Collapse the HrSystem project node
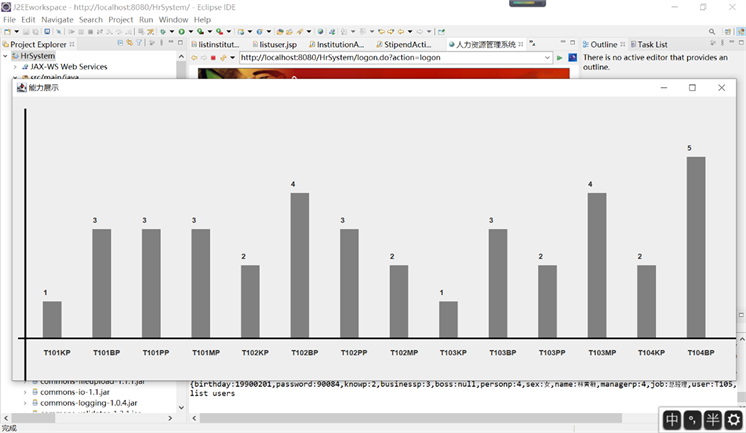Image resolution: width=746 pixels, height=433 pixels. coord(7,56)
